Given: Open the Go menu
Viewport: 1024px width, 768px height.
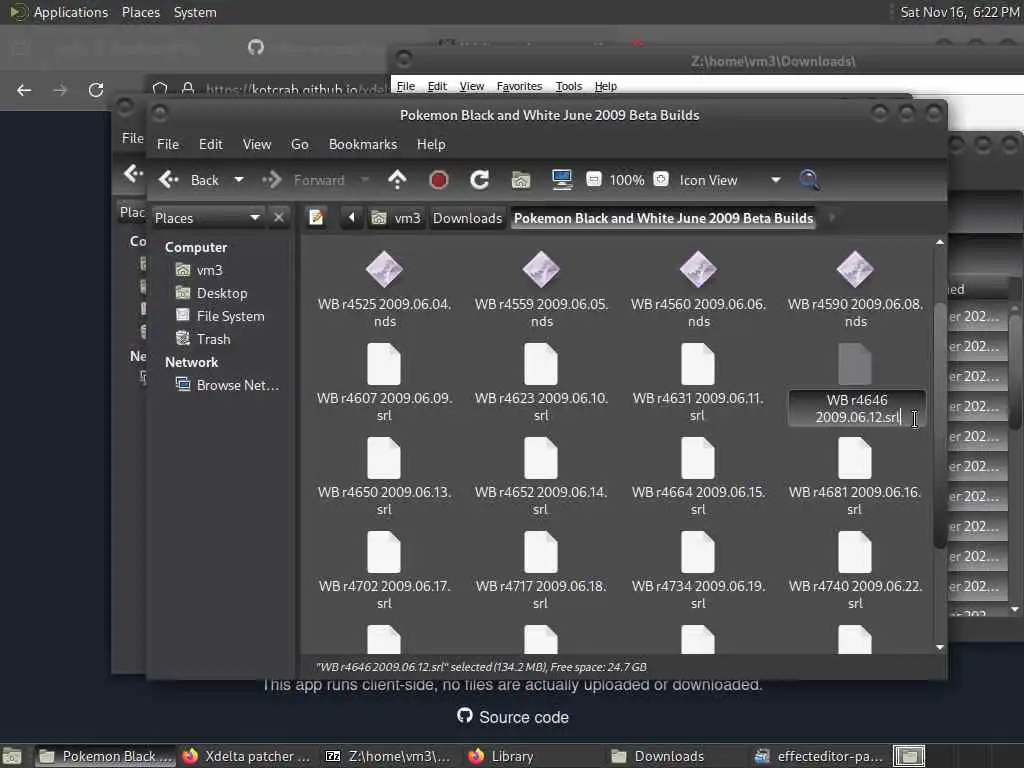Looking at the screenshot, I should tap(300, 144).
